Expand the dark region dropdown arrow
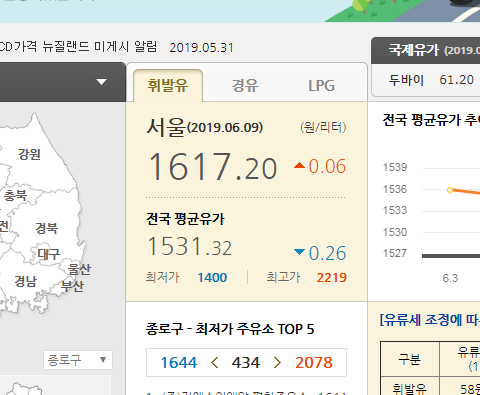Viewport: 480px width, 395px height. pyautogui.click(x=101, y=82)
